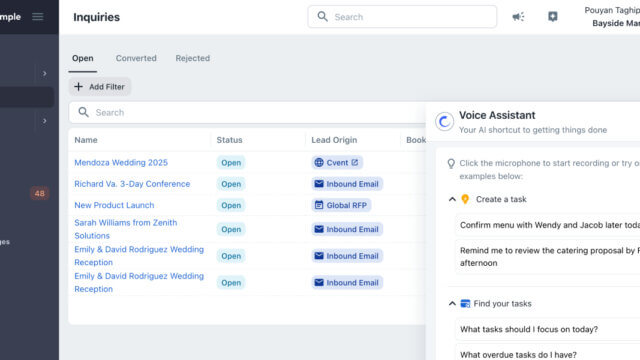Click the Global RFP badge on New Product Launch
Viewport: 640px width, 360px height.
(x=341, y=205)
